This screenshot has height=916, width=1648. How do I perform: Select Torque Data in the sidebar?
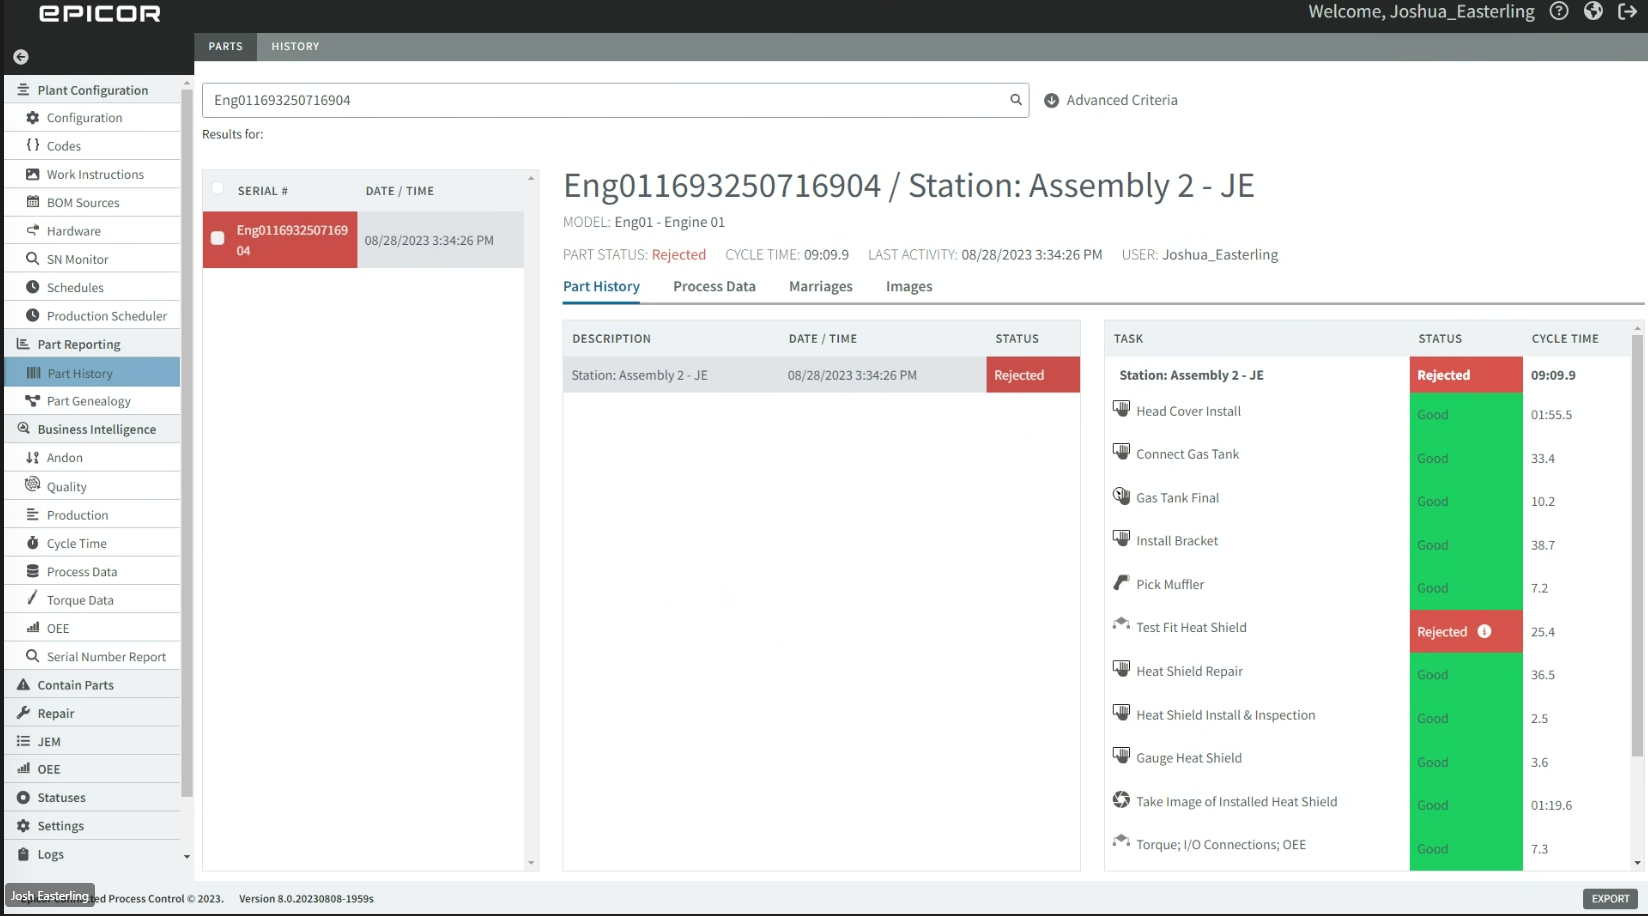pyautogui.click(x=79, y=599)
